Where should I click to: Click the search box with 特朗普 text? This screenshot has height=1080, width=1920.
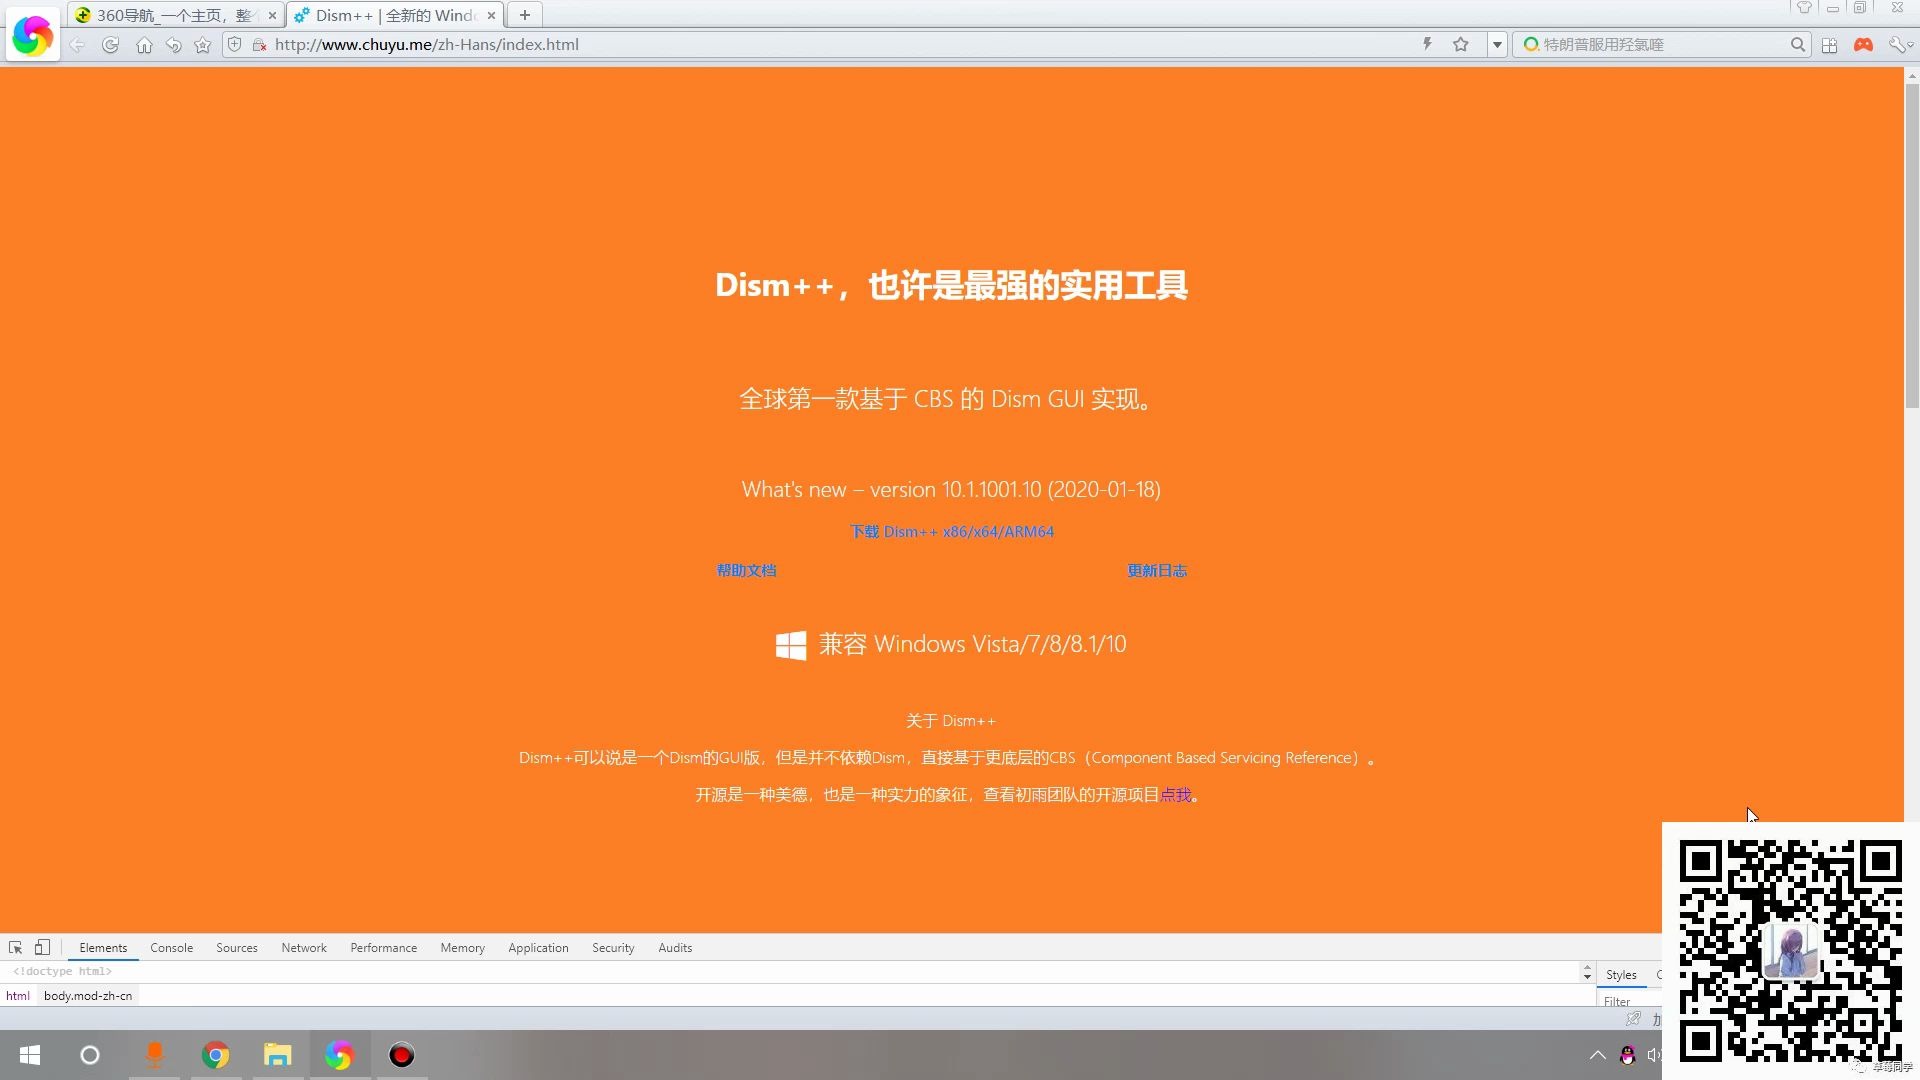coord(1660,45)
